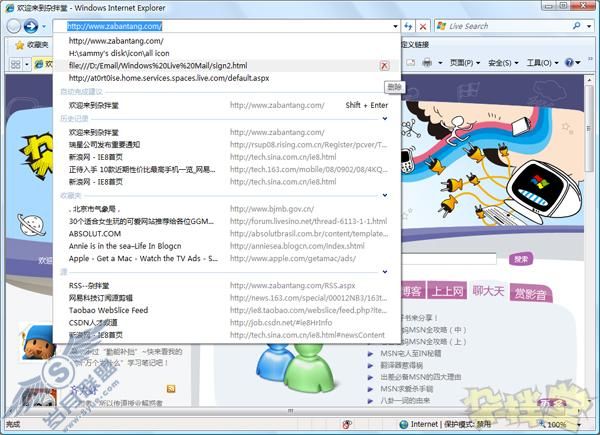The height and width of the screenshot is (435, 600).
Task: Click the Live Search magnifier icon
Action: (x=576, y=26)
